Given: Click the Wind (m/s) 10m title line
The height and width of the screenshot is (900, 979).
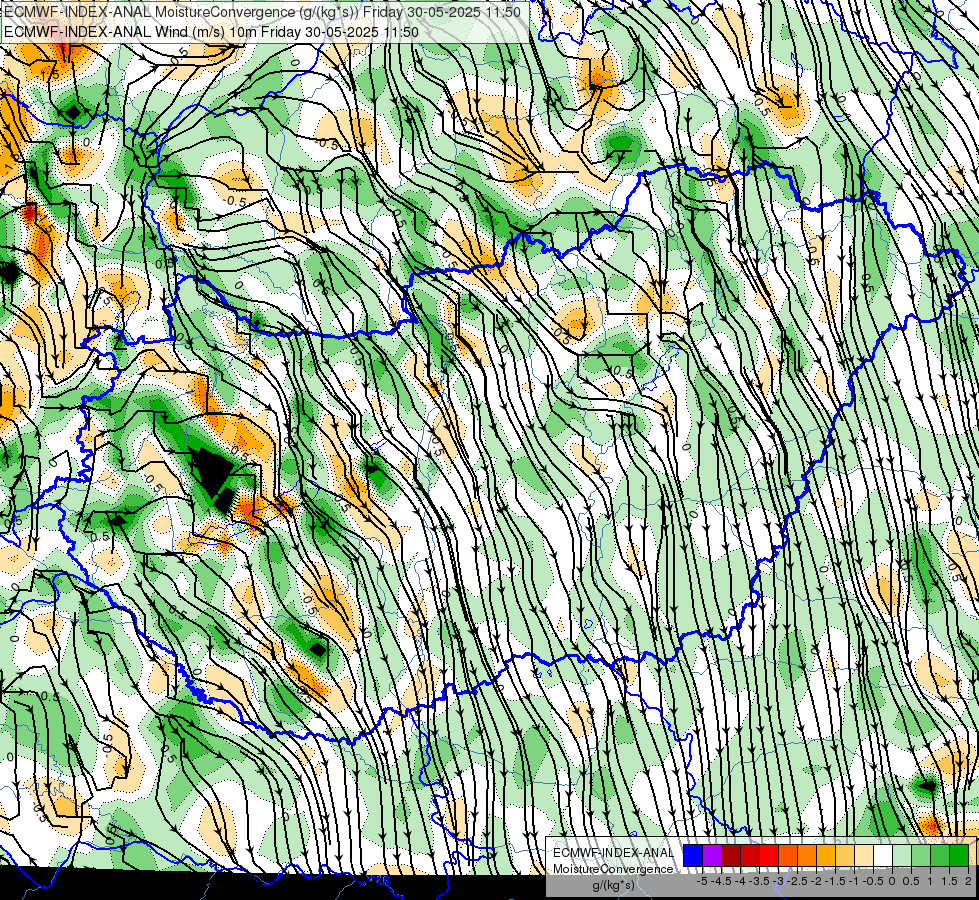Looking at the screenshot, I should click(x=211, y=32).
